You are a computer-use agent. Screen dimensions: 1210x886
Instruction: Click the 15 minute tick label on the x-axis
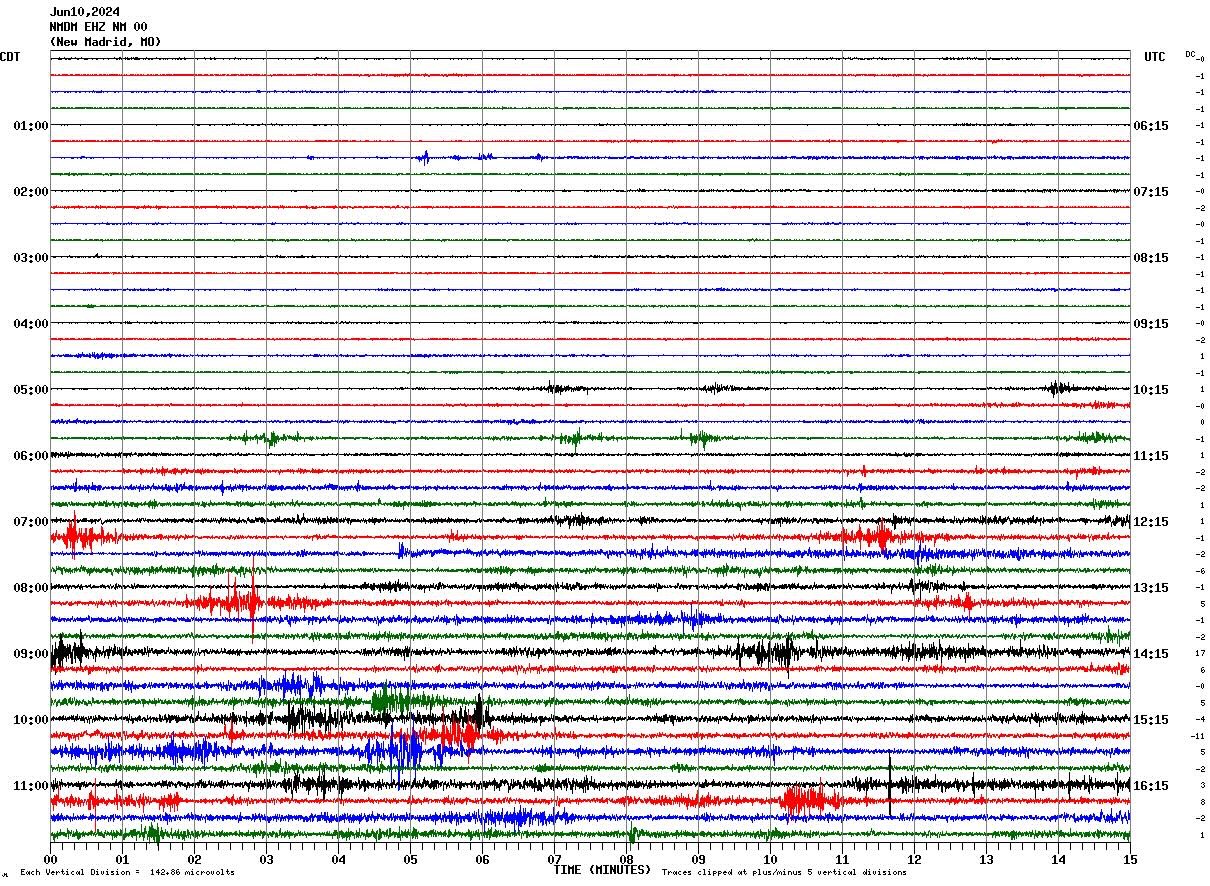point(1129,859)
